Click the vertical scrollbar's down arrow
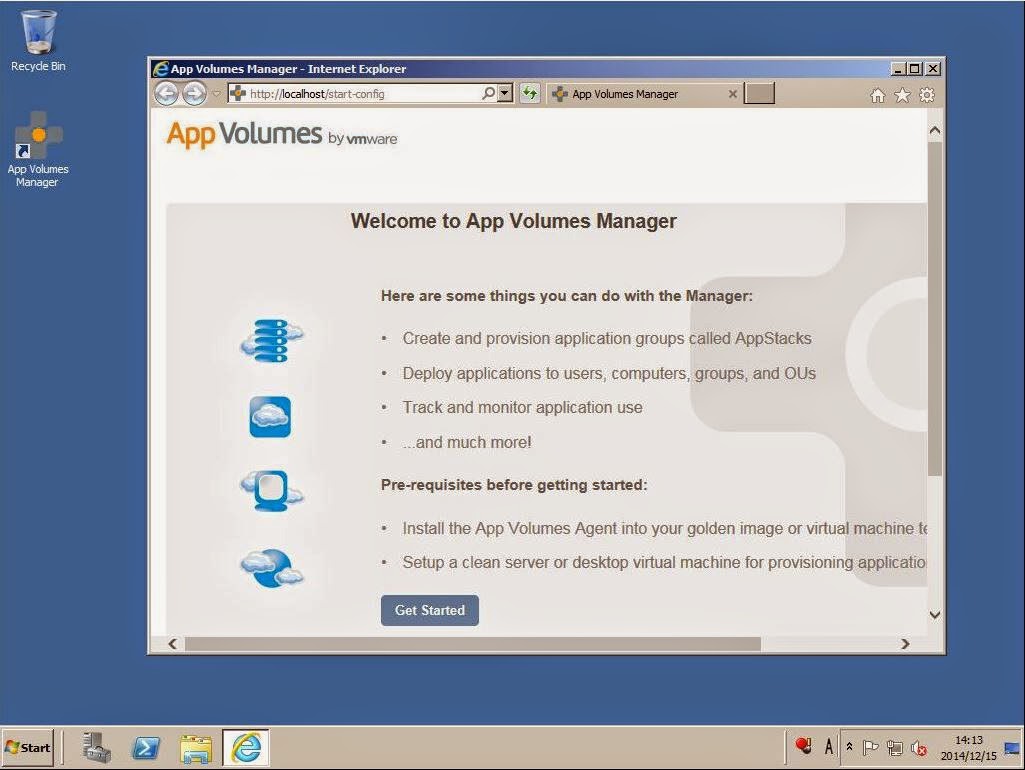This screenshot has height=770, width=1025. pos(934,615)
